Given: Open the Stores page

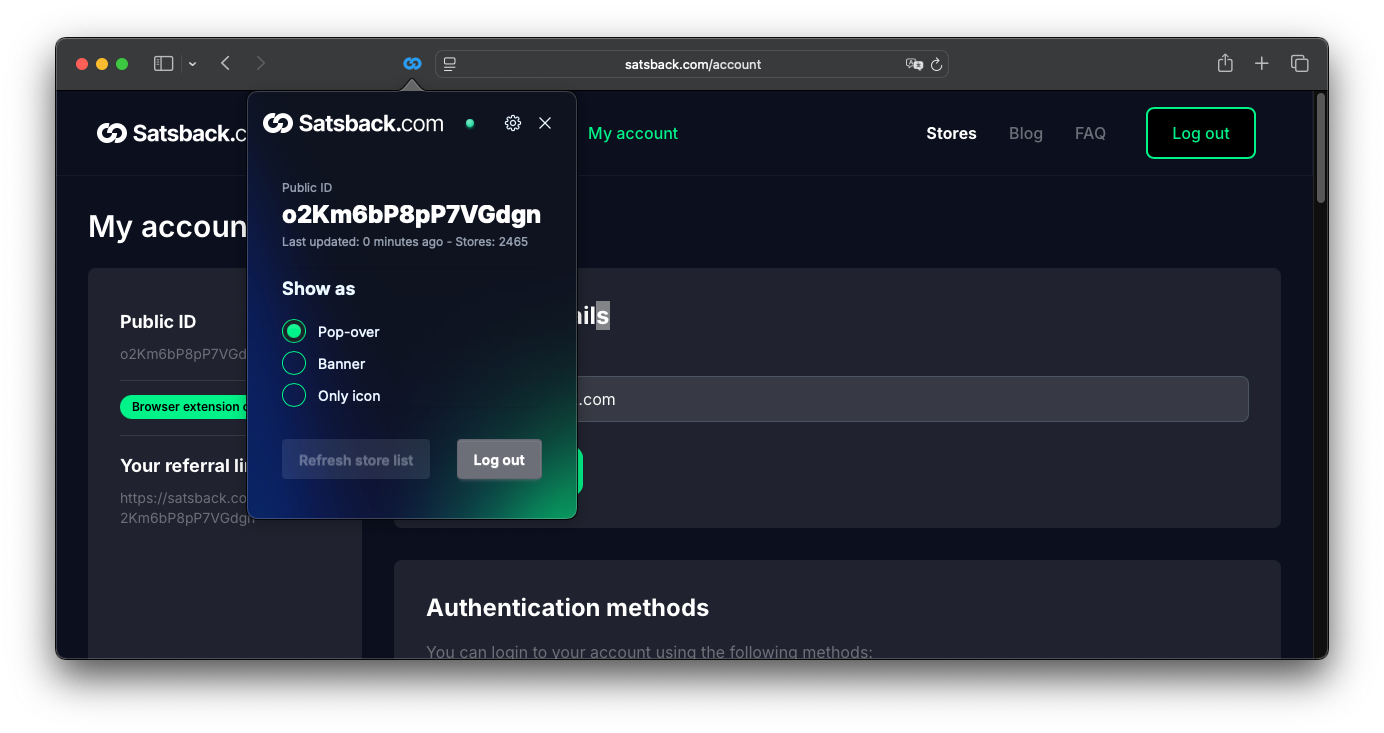Looking at the screenshot, I should [x=951, y=133].
